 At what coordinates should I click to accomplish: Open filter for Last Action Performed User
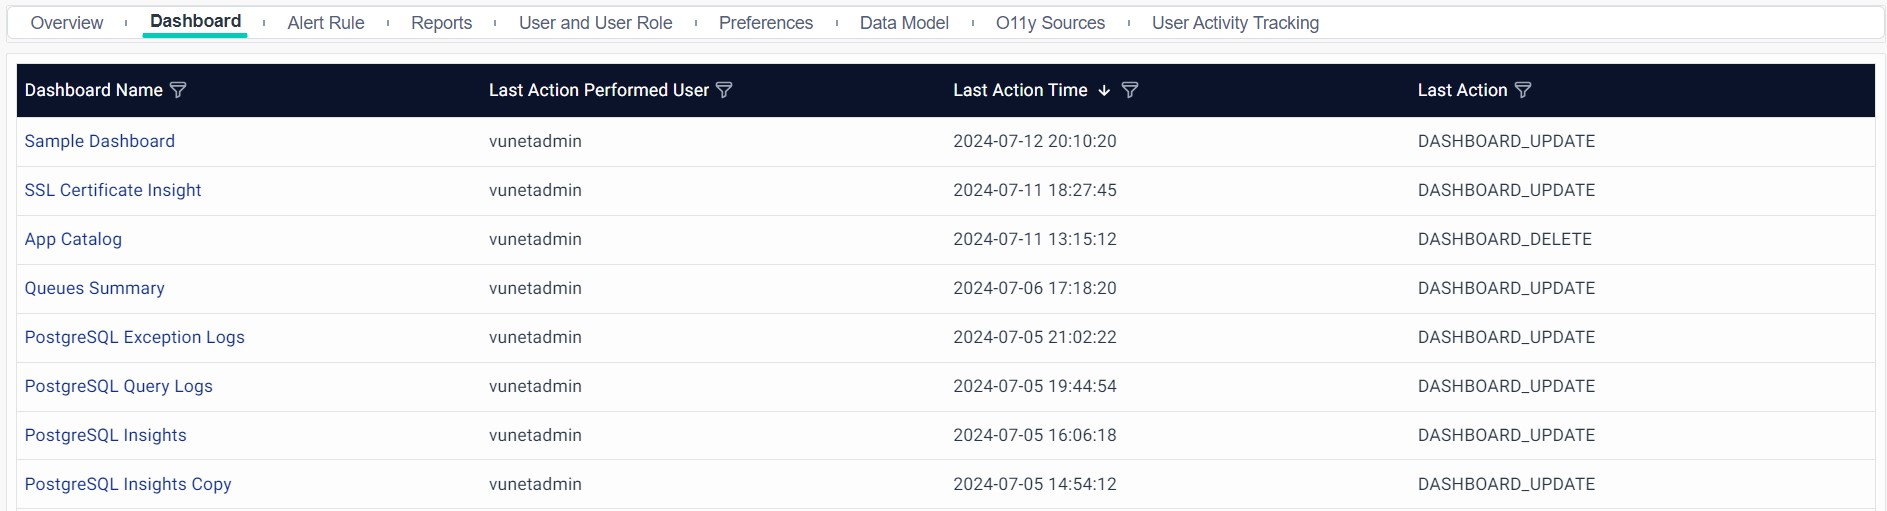pos(725,90)
